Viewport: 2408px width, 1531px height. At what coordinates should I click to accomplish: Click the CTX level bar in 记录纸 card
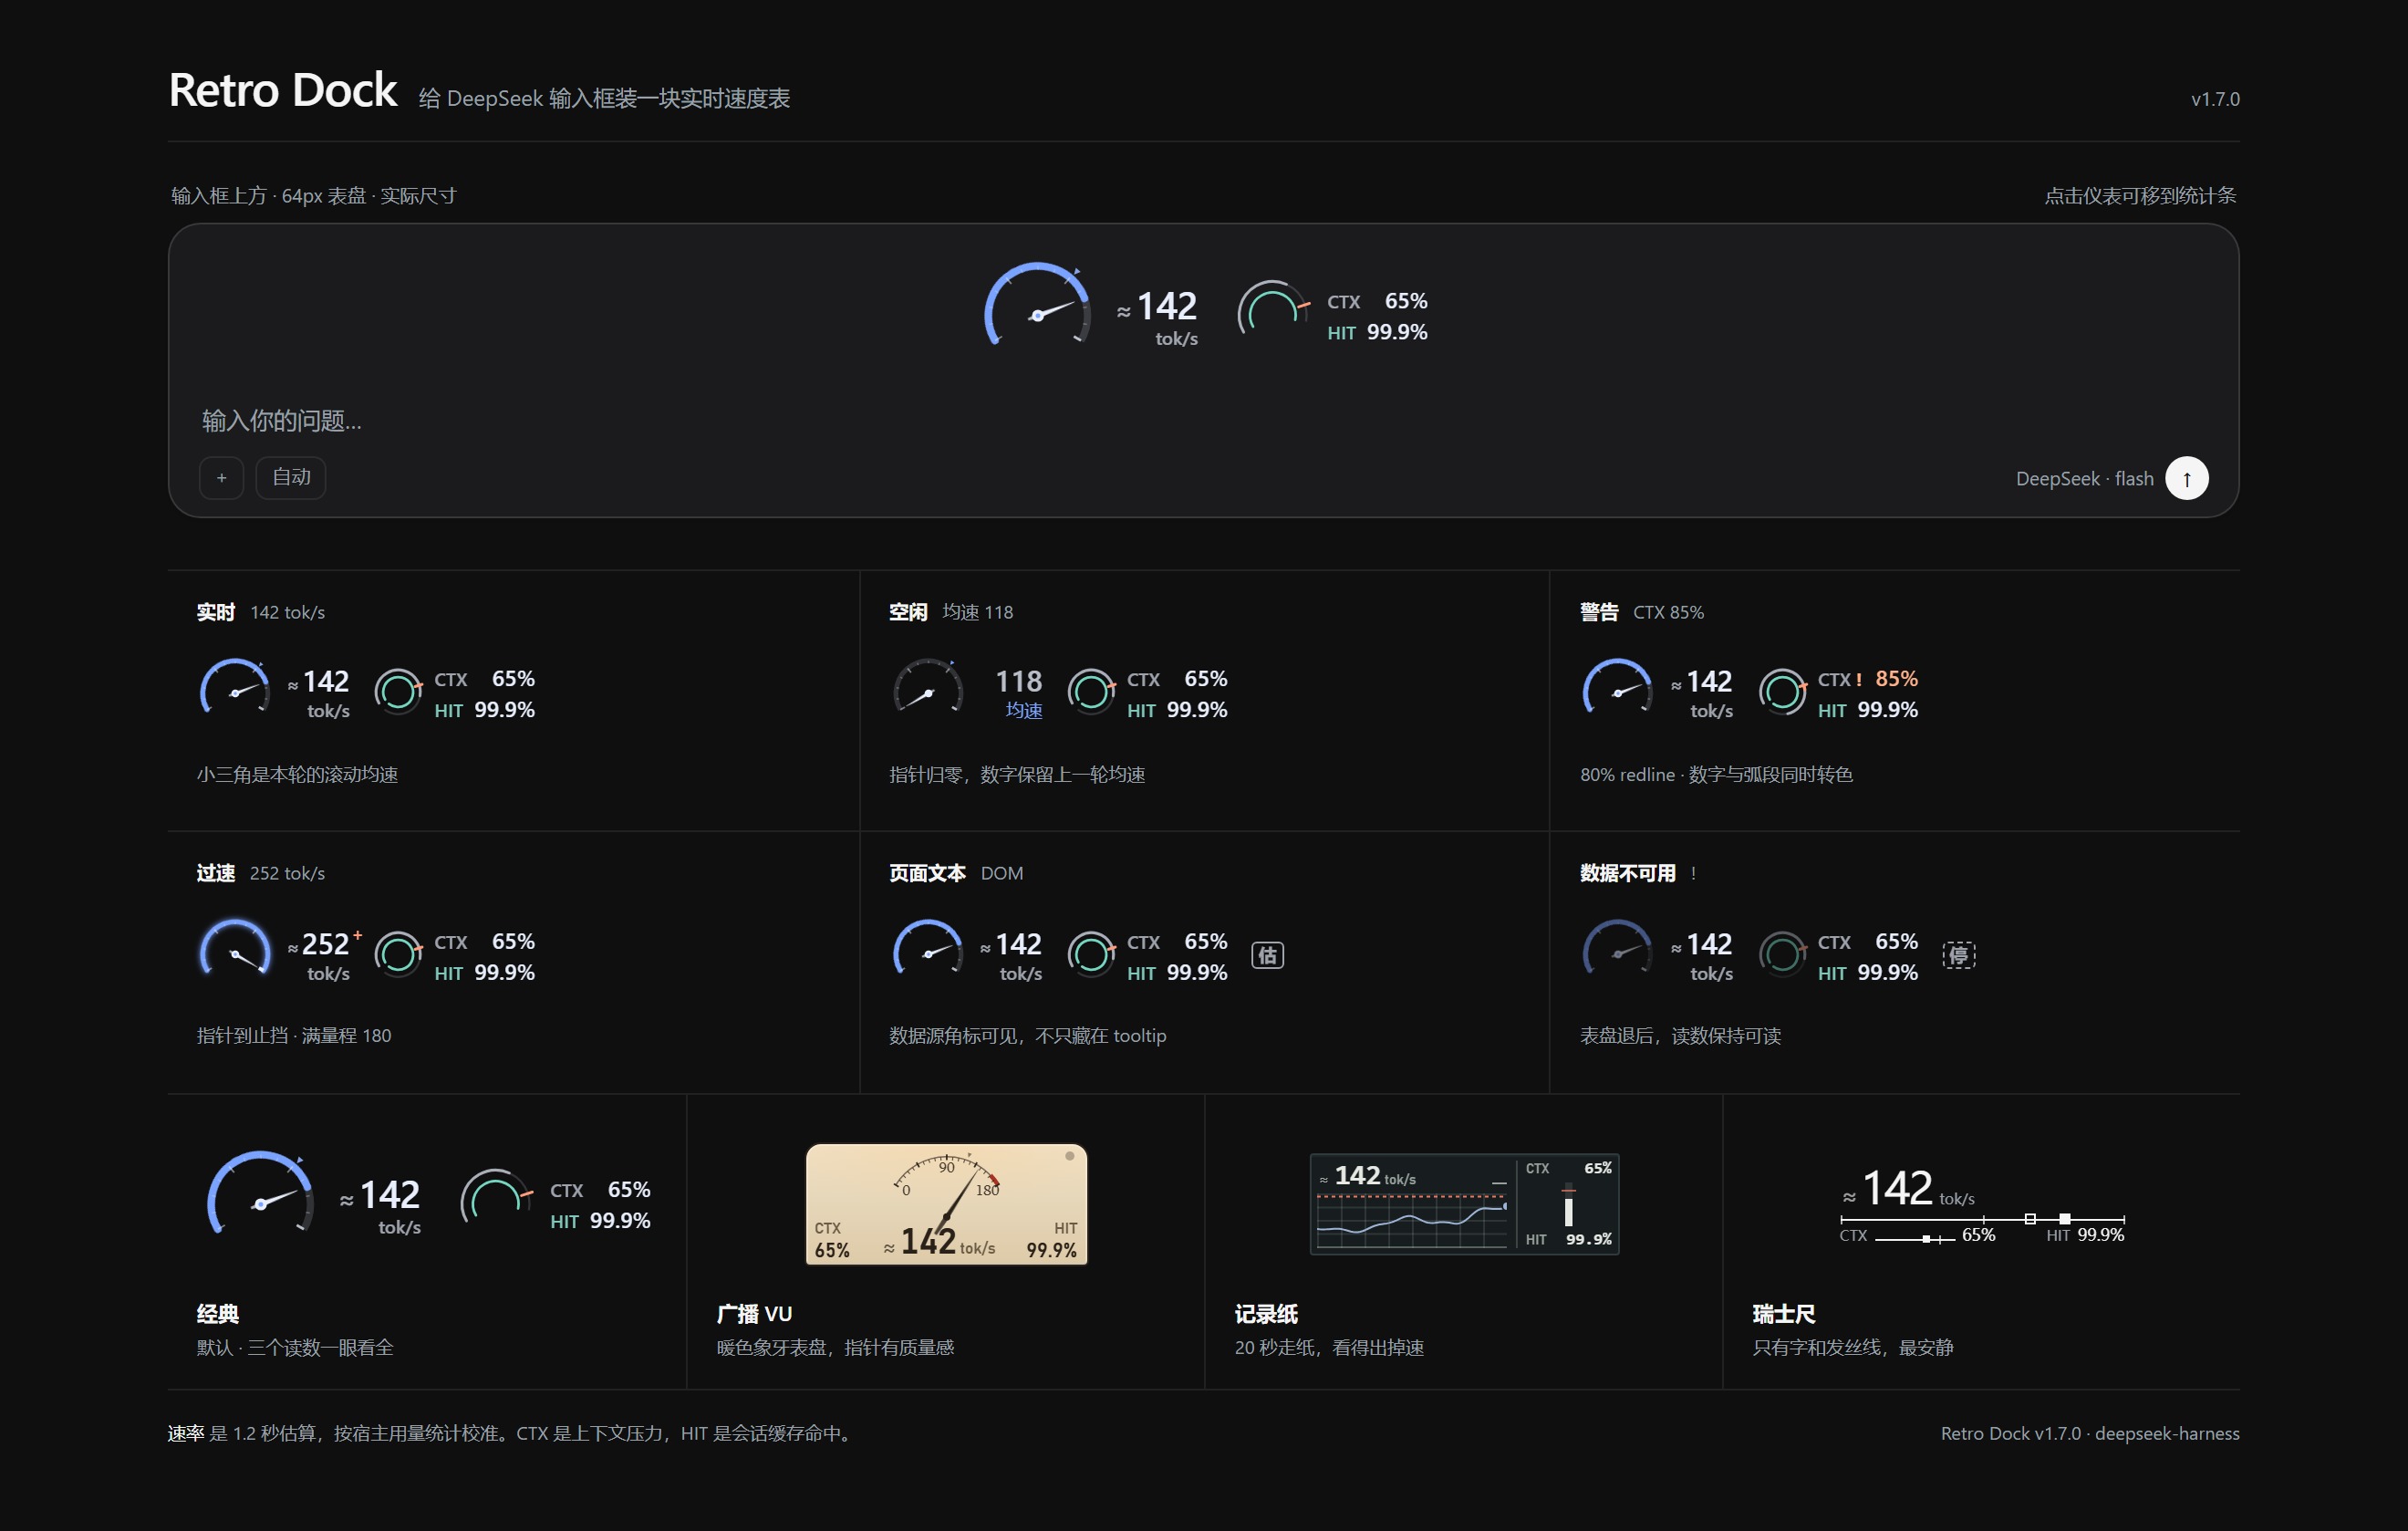(1568, 1206)
